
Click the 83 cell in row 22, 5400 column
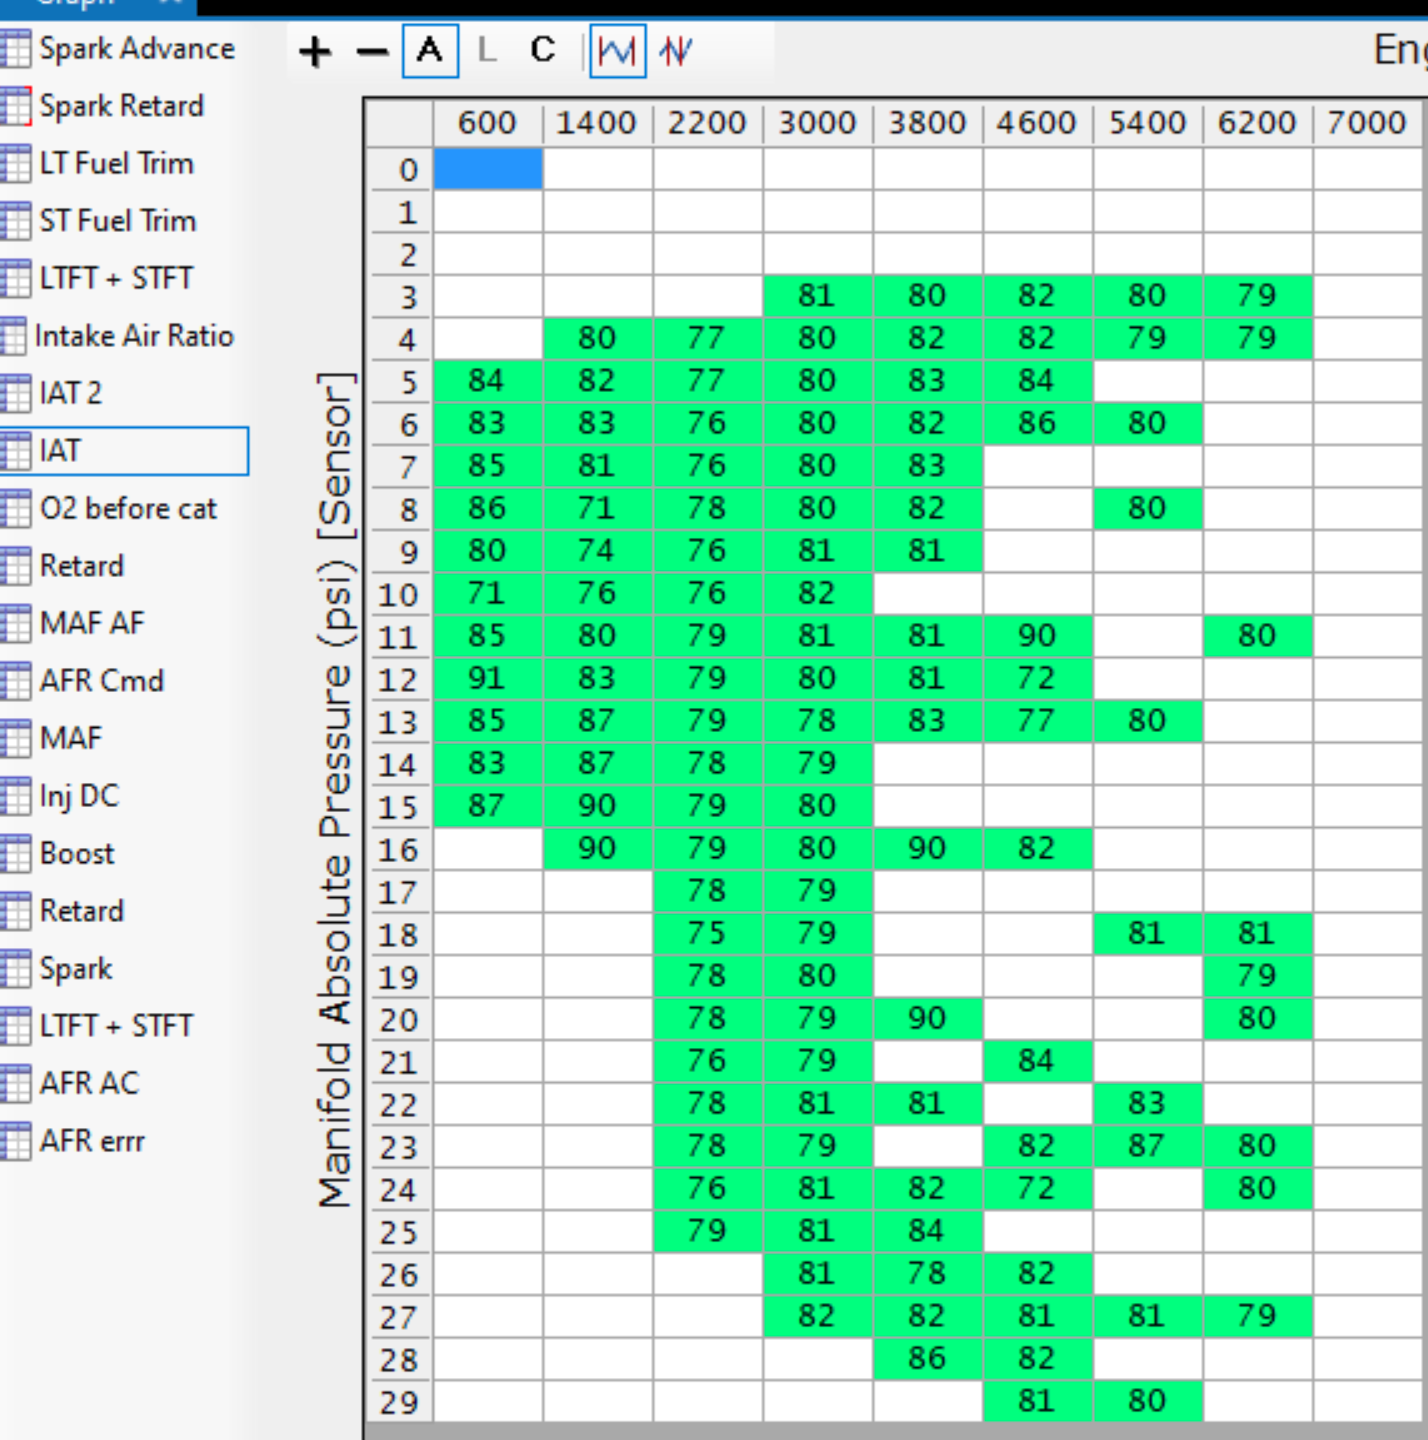1148,1104
